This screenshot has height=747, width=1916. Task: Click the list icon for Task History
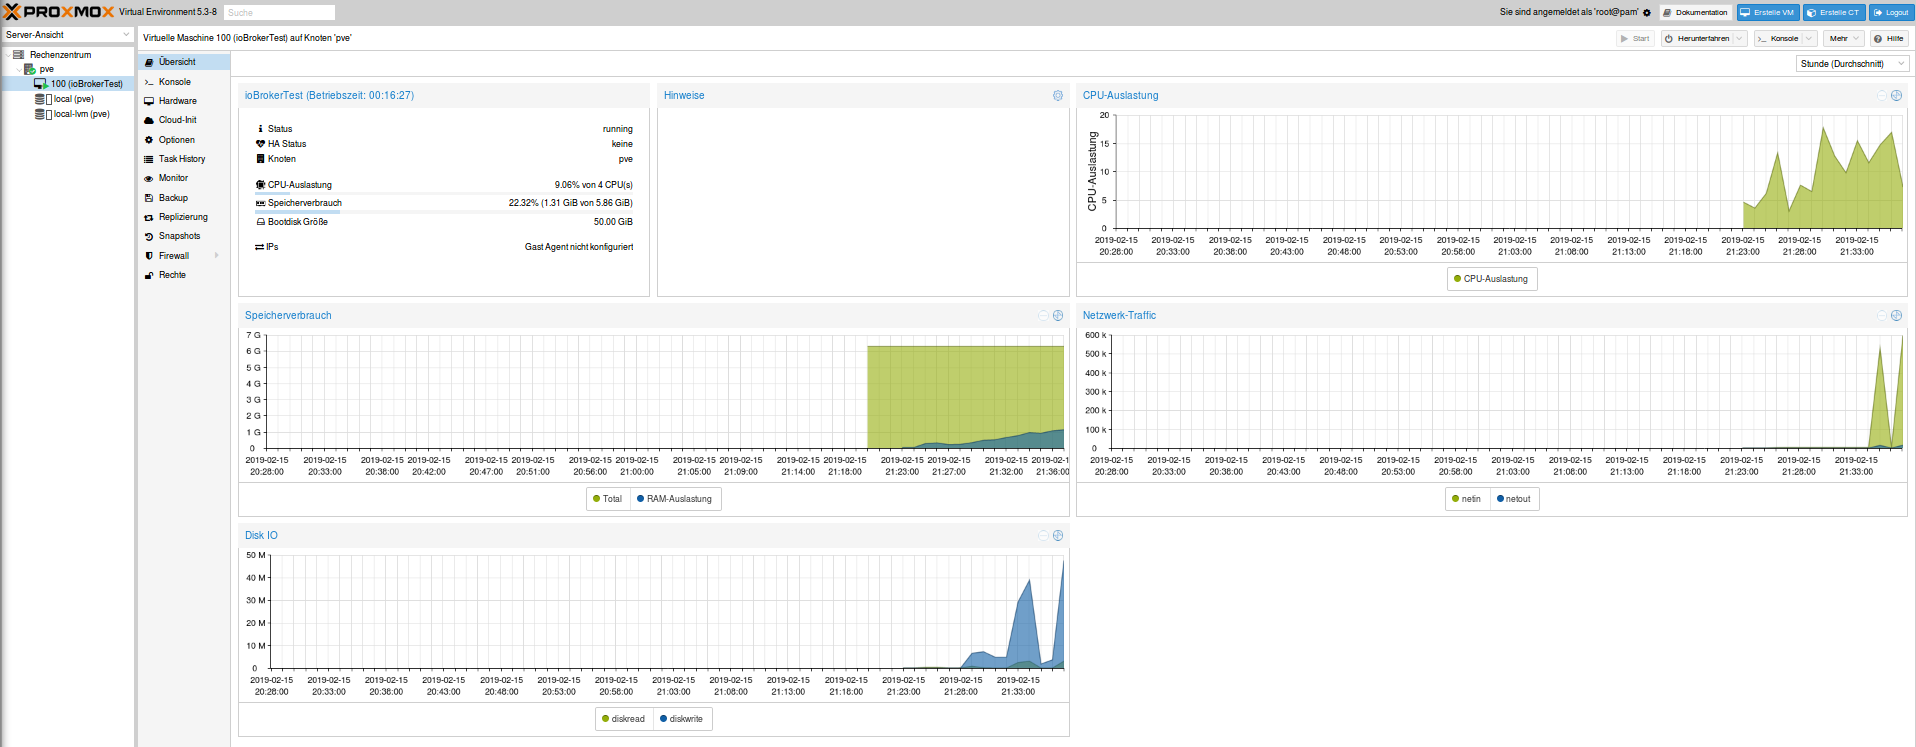click(x=149, y=160)
